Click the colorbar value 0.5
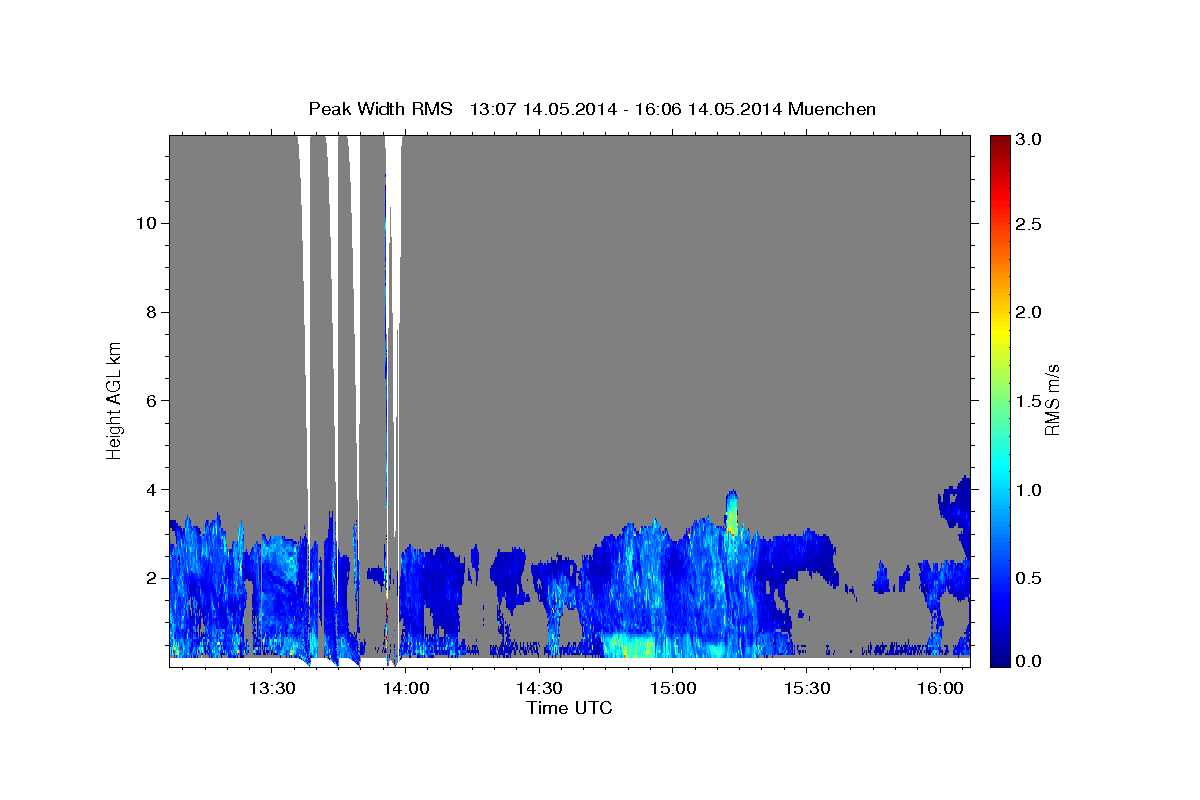The height and width of the screenshot is (800, 1200). click(x=1029, y=578)
